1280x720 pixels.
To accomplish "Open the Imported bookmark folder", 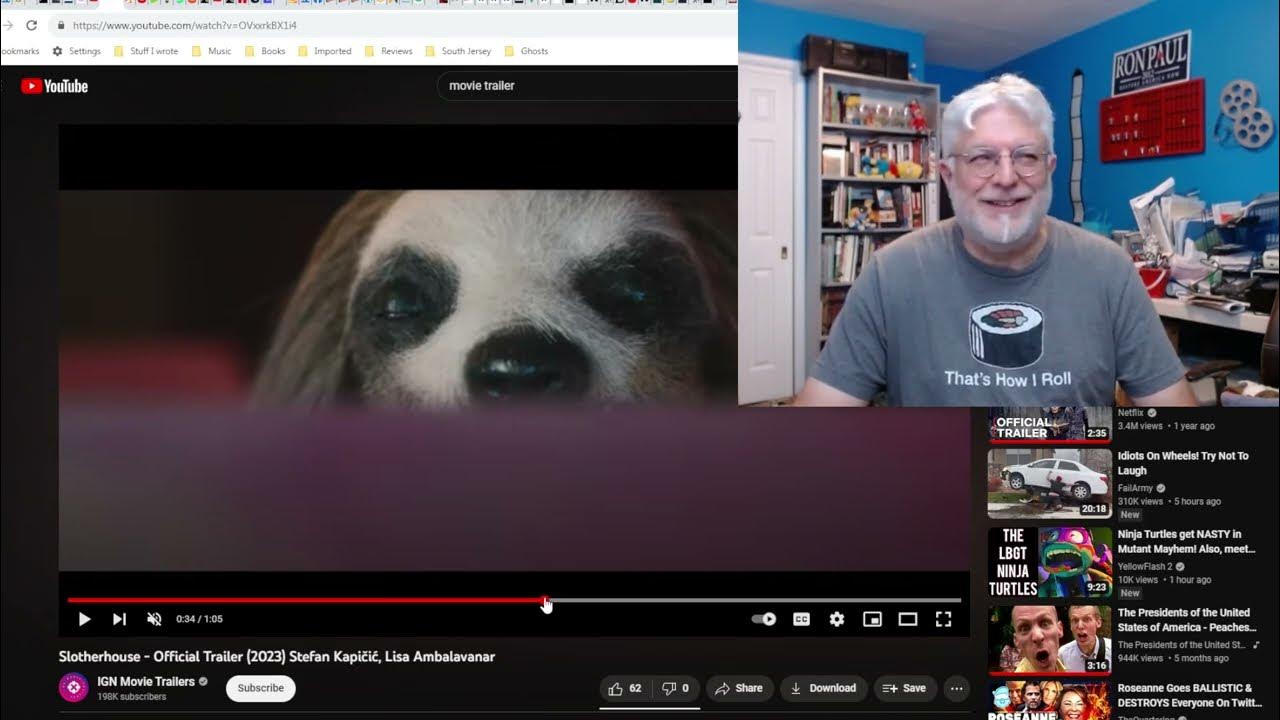I will tap(324, 51).
